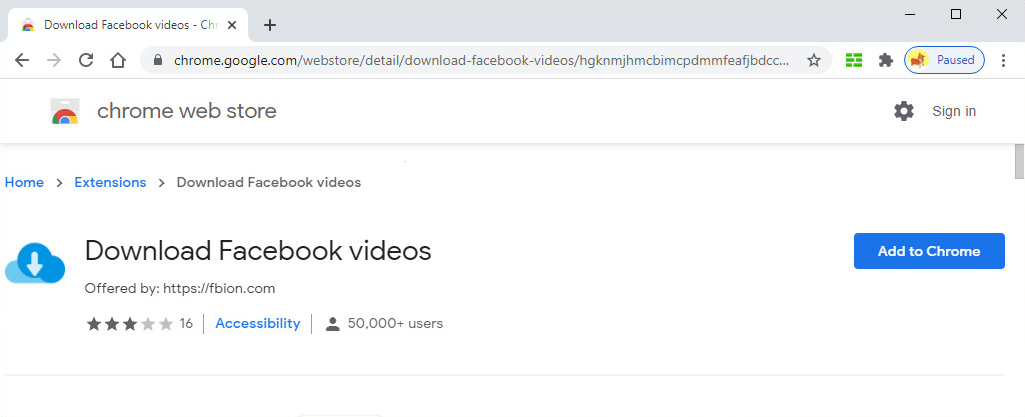Click the star rating with 16 reviews
Image resolution: width=1025 pixels, height=417 pixels.
(x=139, y=324)
